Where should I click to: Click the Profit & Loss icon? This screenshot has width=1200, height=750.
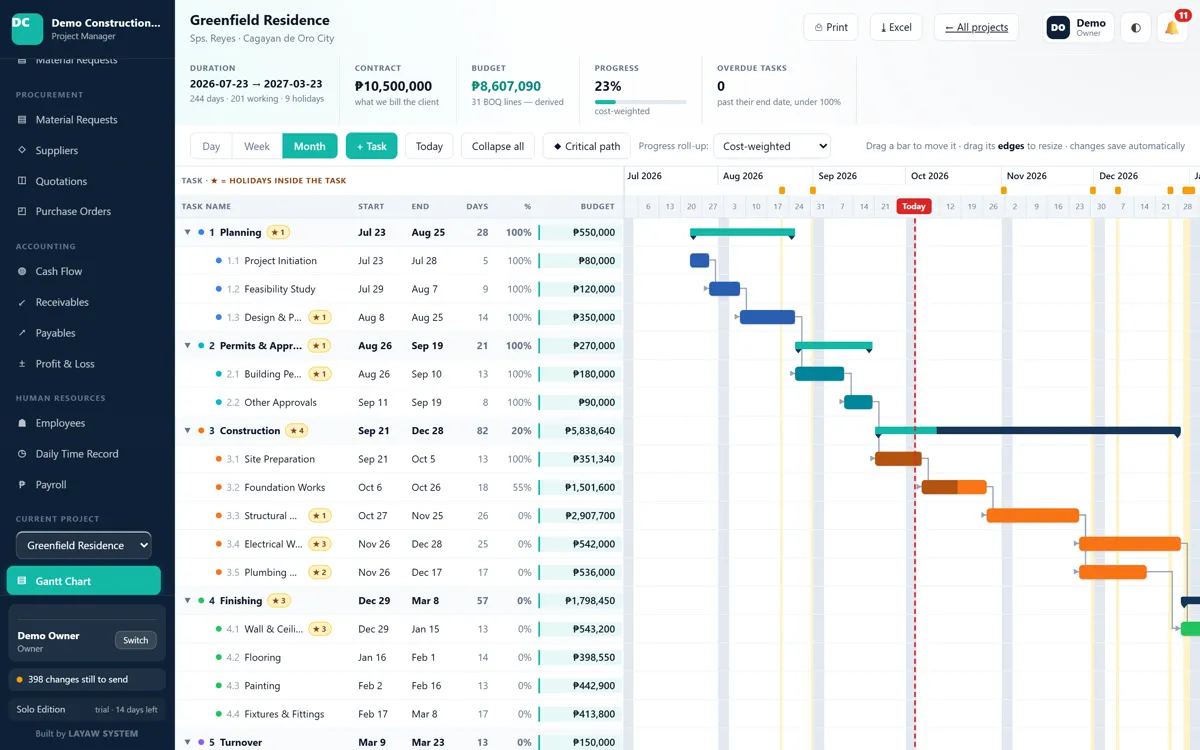(x=22, y=364)
